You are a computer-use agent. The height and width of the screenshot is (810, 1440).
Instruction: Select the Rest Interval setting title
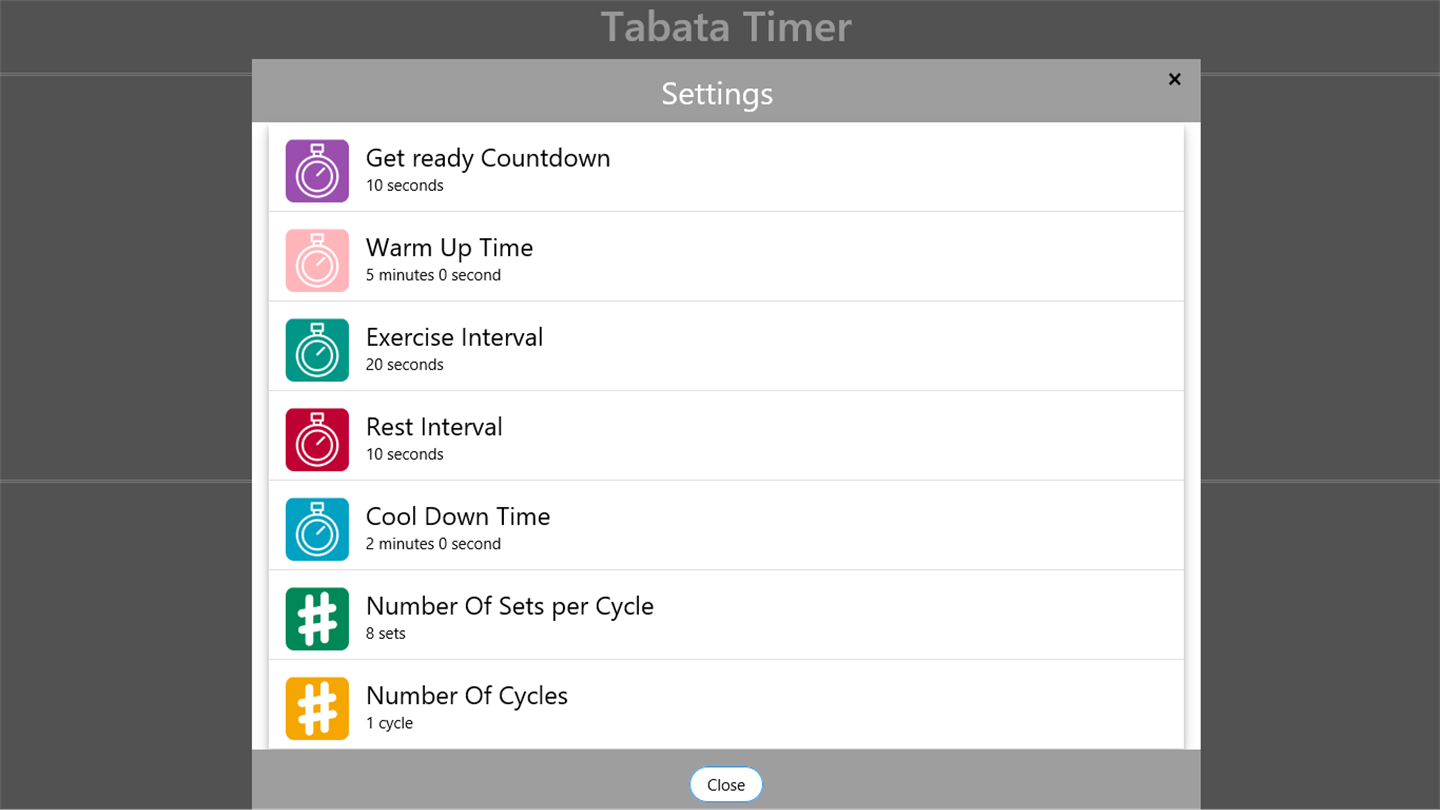click(x=434, y=427)
